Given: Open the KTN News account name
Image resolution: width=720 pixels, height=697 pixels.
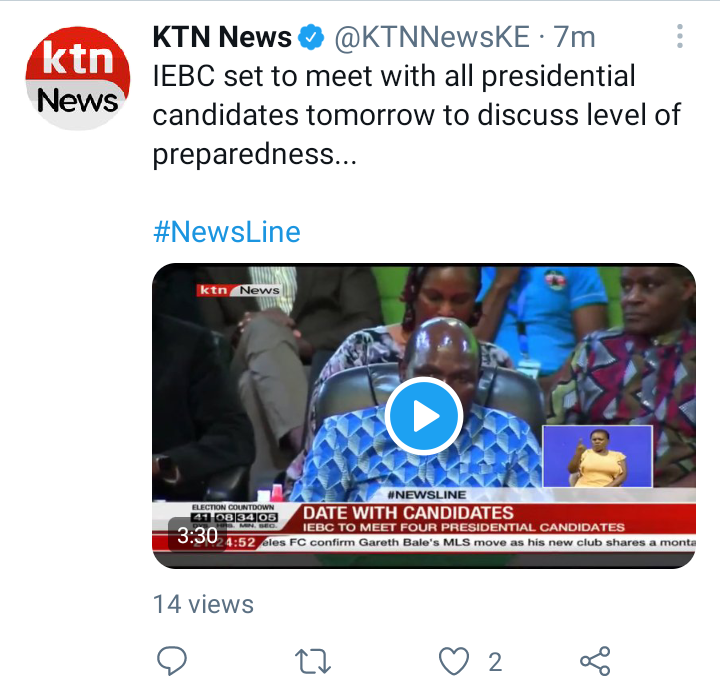Looking at the screenshot, I should (222, 37).
